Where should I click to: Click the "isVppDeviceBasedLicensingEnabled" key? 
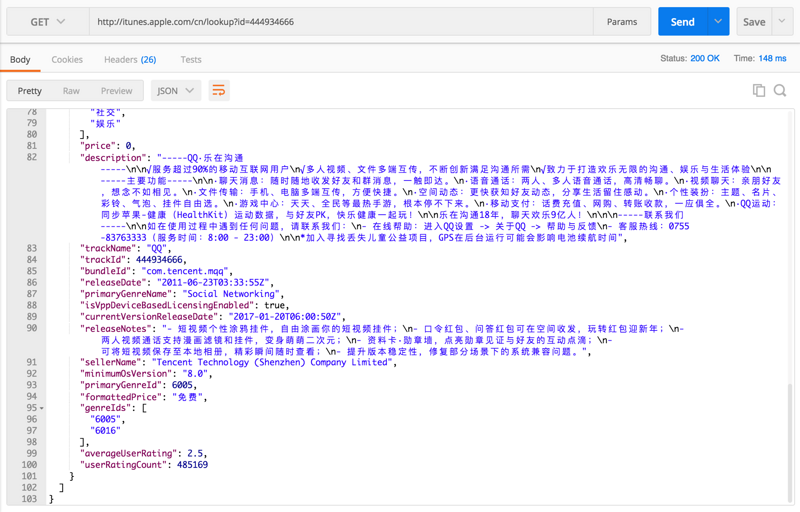click(x=167, y=305)
